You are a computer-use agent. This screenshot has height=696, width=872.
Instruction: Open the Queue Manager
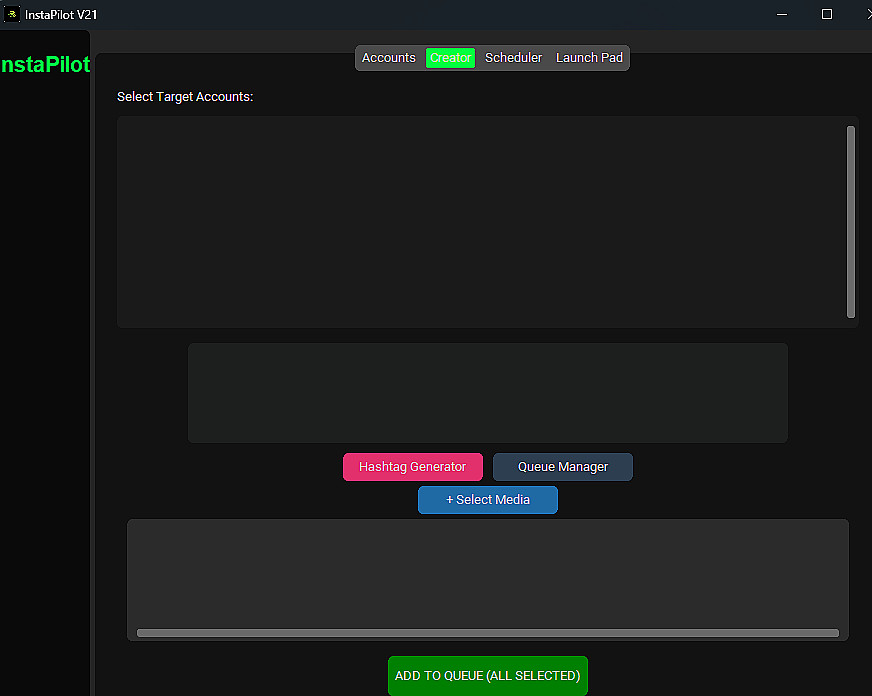[563, 467]
